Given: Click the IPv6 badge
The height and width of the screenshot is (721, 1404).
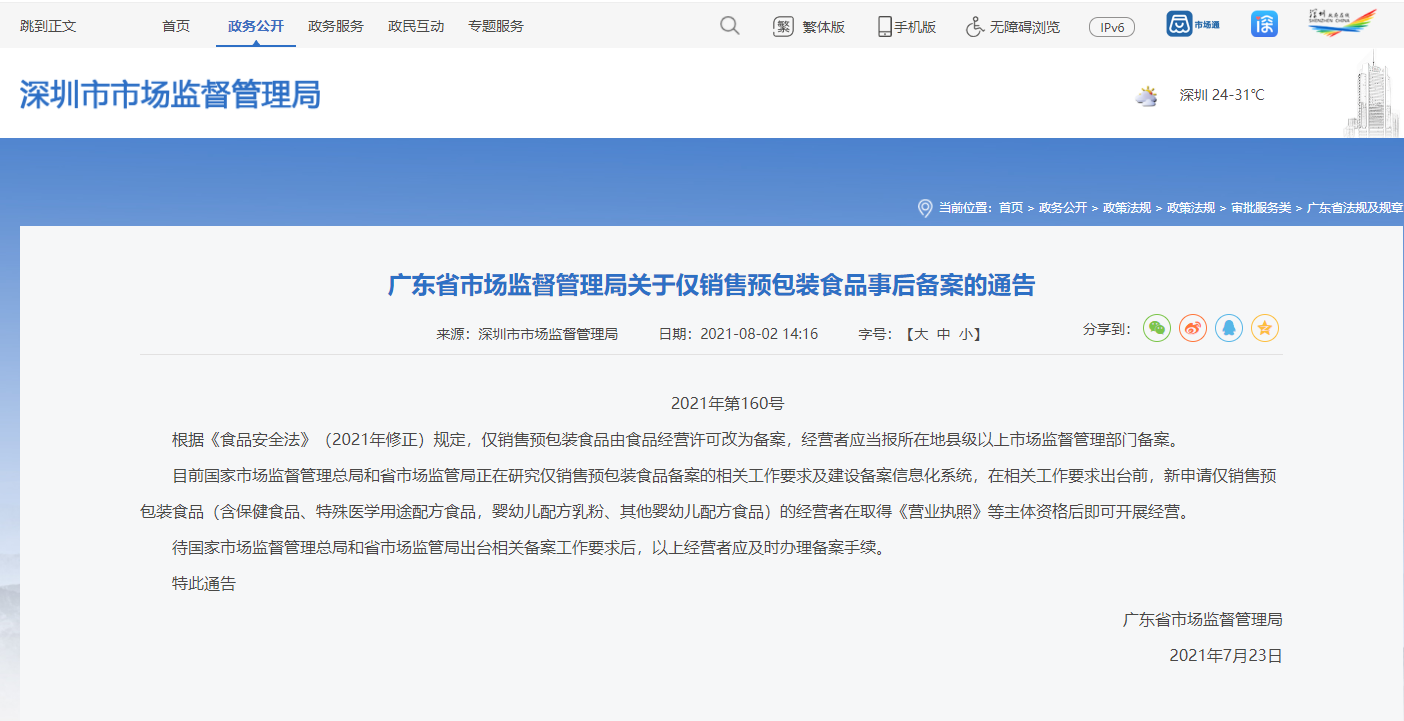Looking at the screenshot, I should (1111, 27).
